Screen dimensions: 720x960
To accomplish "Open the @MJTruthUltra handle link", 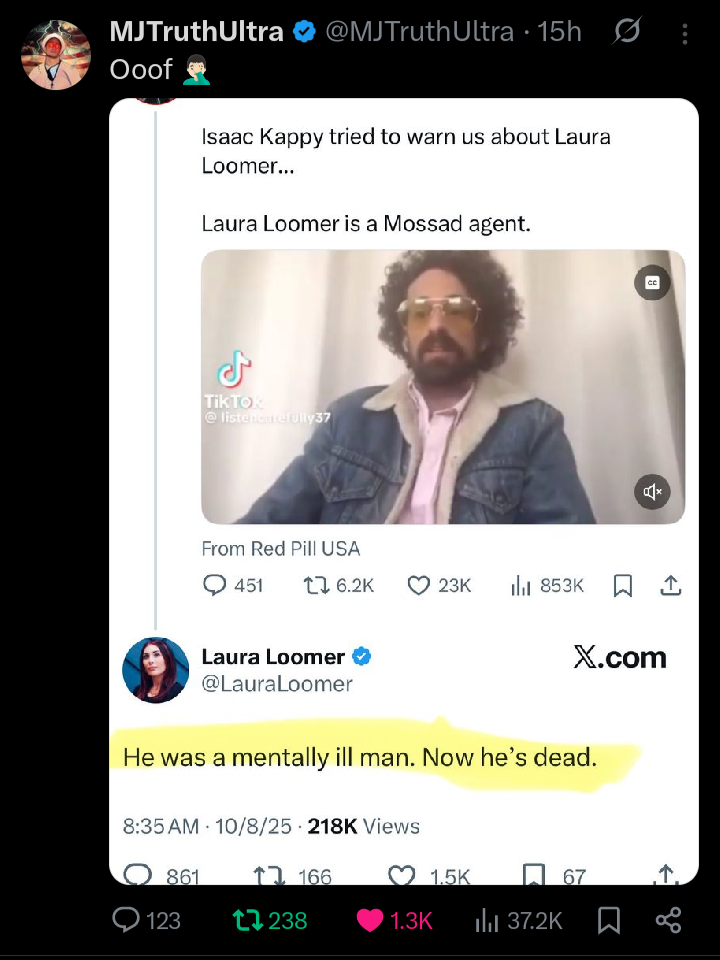I will (420, 32).
